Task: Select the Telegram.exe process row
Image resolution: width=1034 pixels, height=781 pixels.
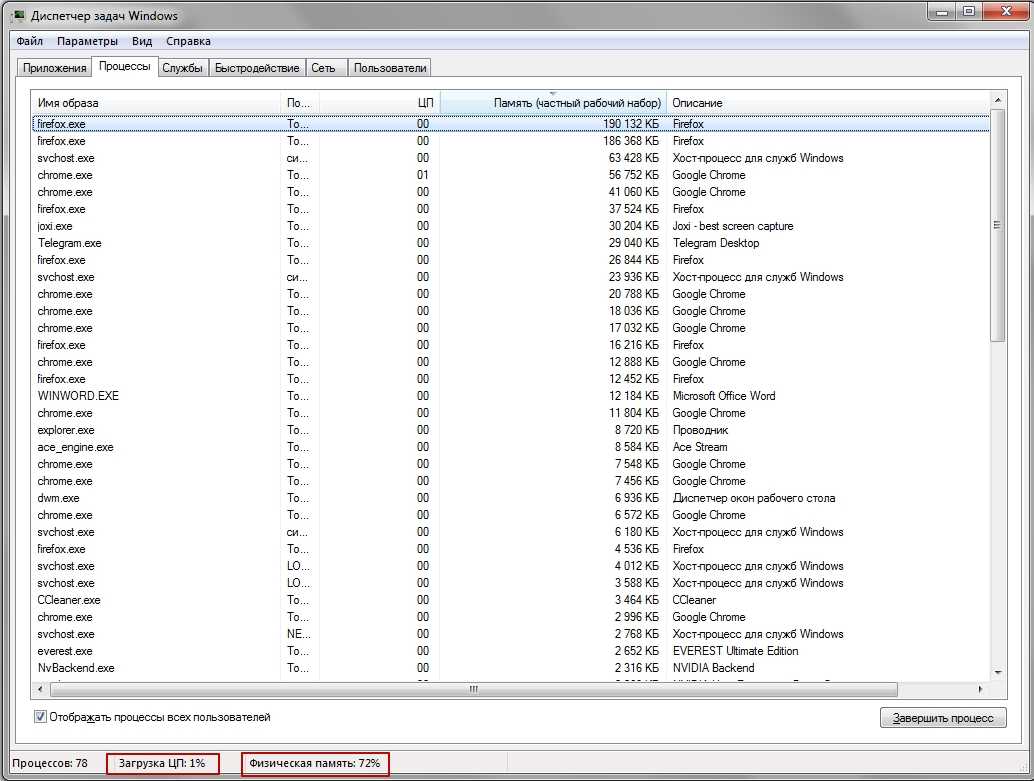Action: 70,243
